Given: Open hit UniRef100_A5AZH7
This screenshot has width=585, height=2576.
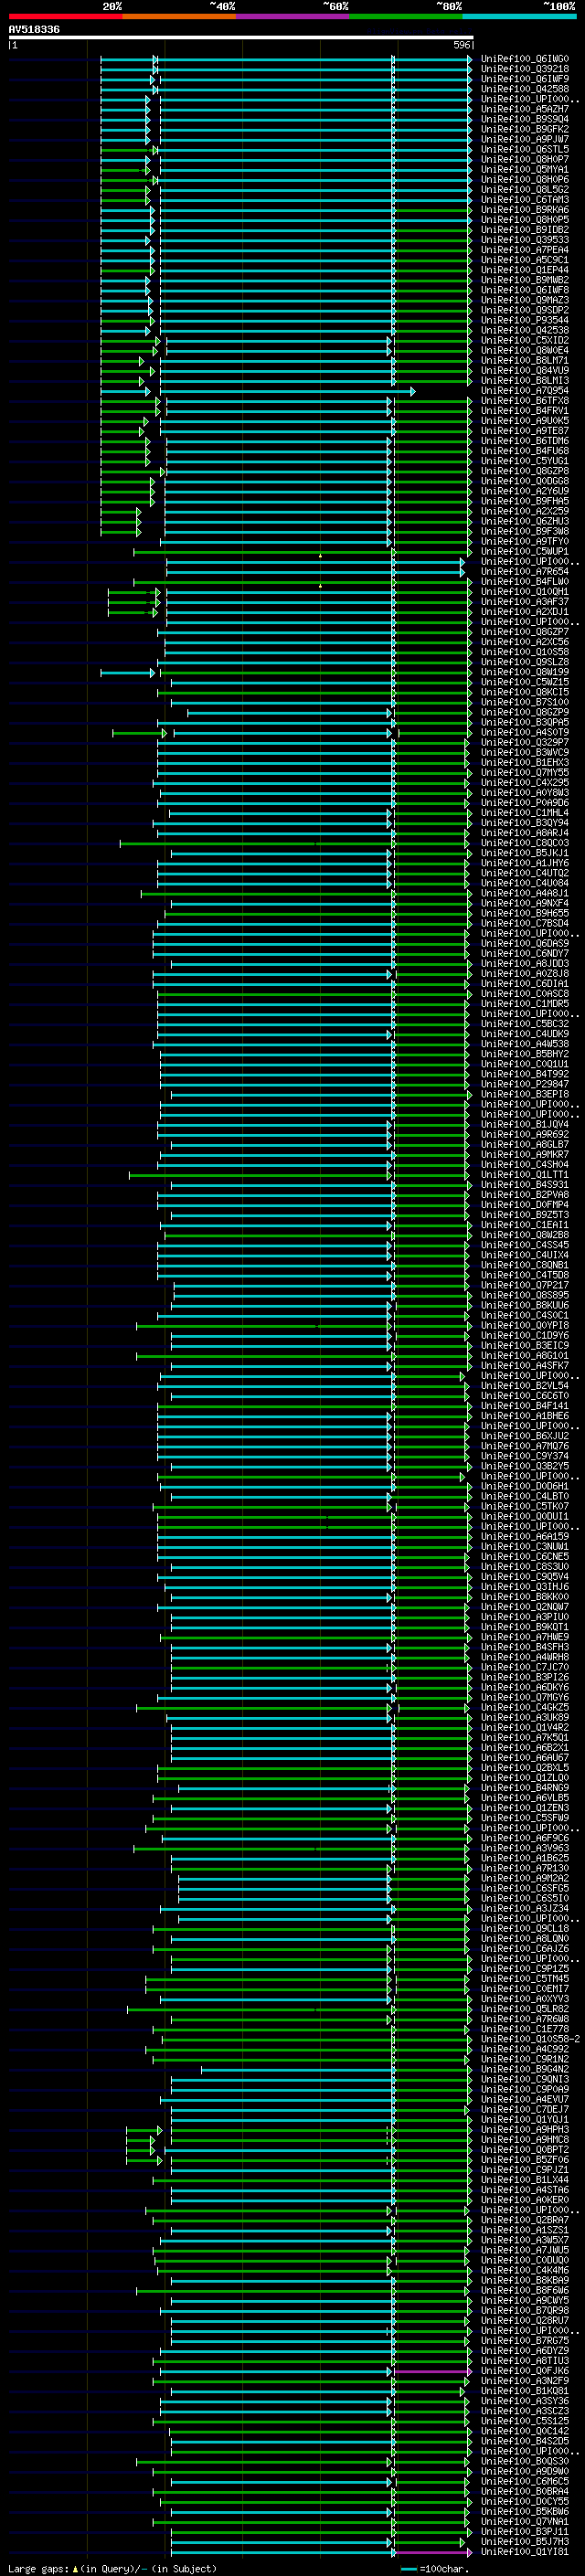Looking at the screenshot, I should tap(525, 109).
